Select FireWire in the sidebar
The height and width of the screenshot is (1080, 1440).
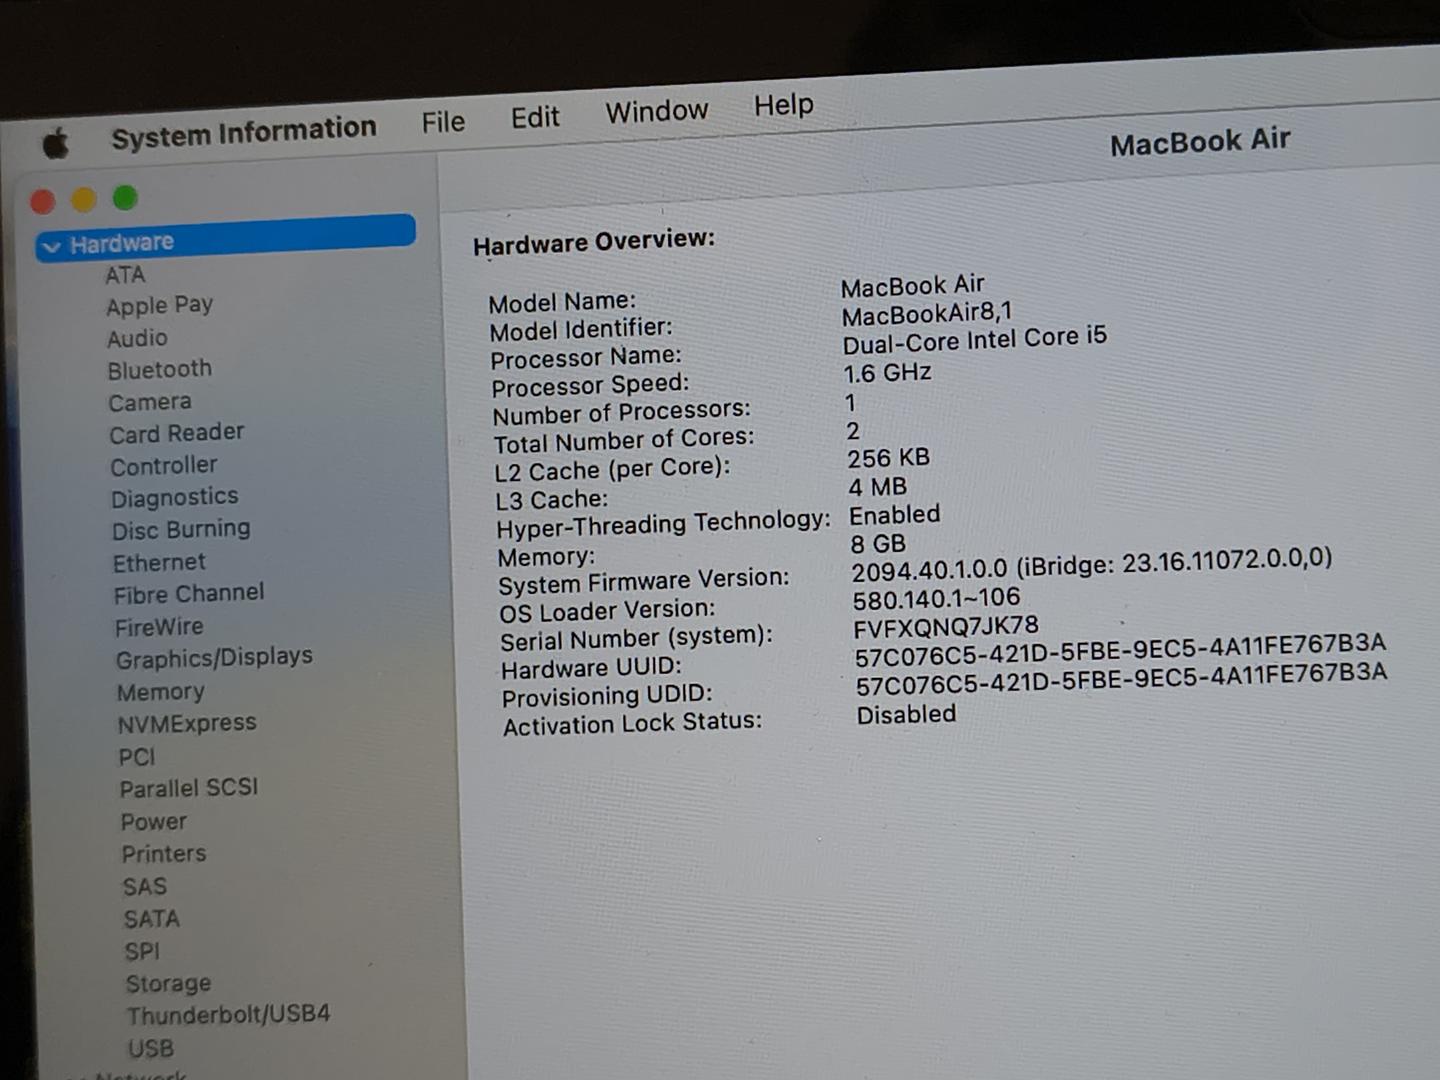(x=159, y=627)
